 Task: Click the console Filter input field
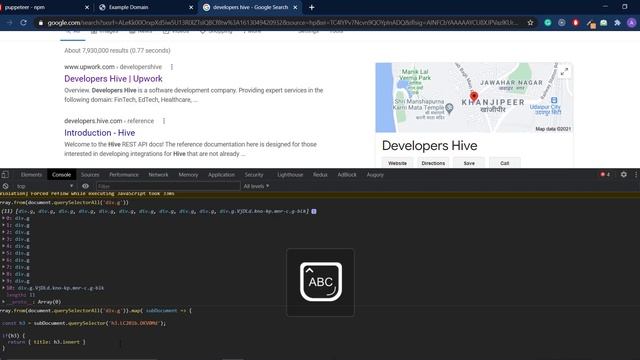[x=167, y=186]
